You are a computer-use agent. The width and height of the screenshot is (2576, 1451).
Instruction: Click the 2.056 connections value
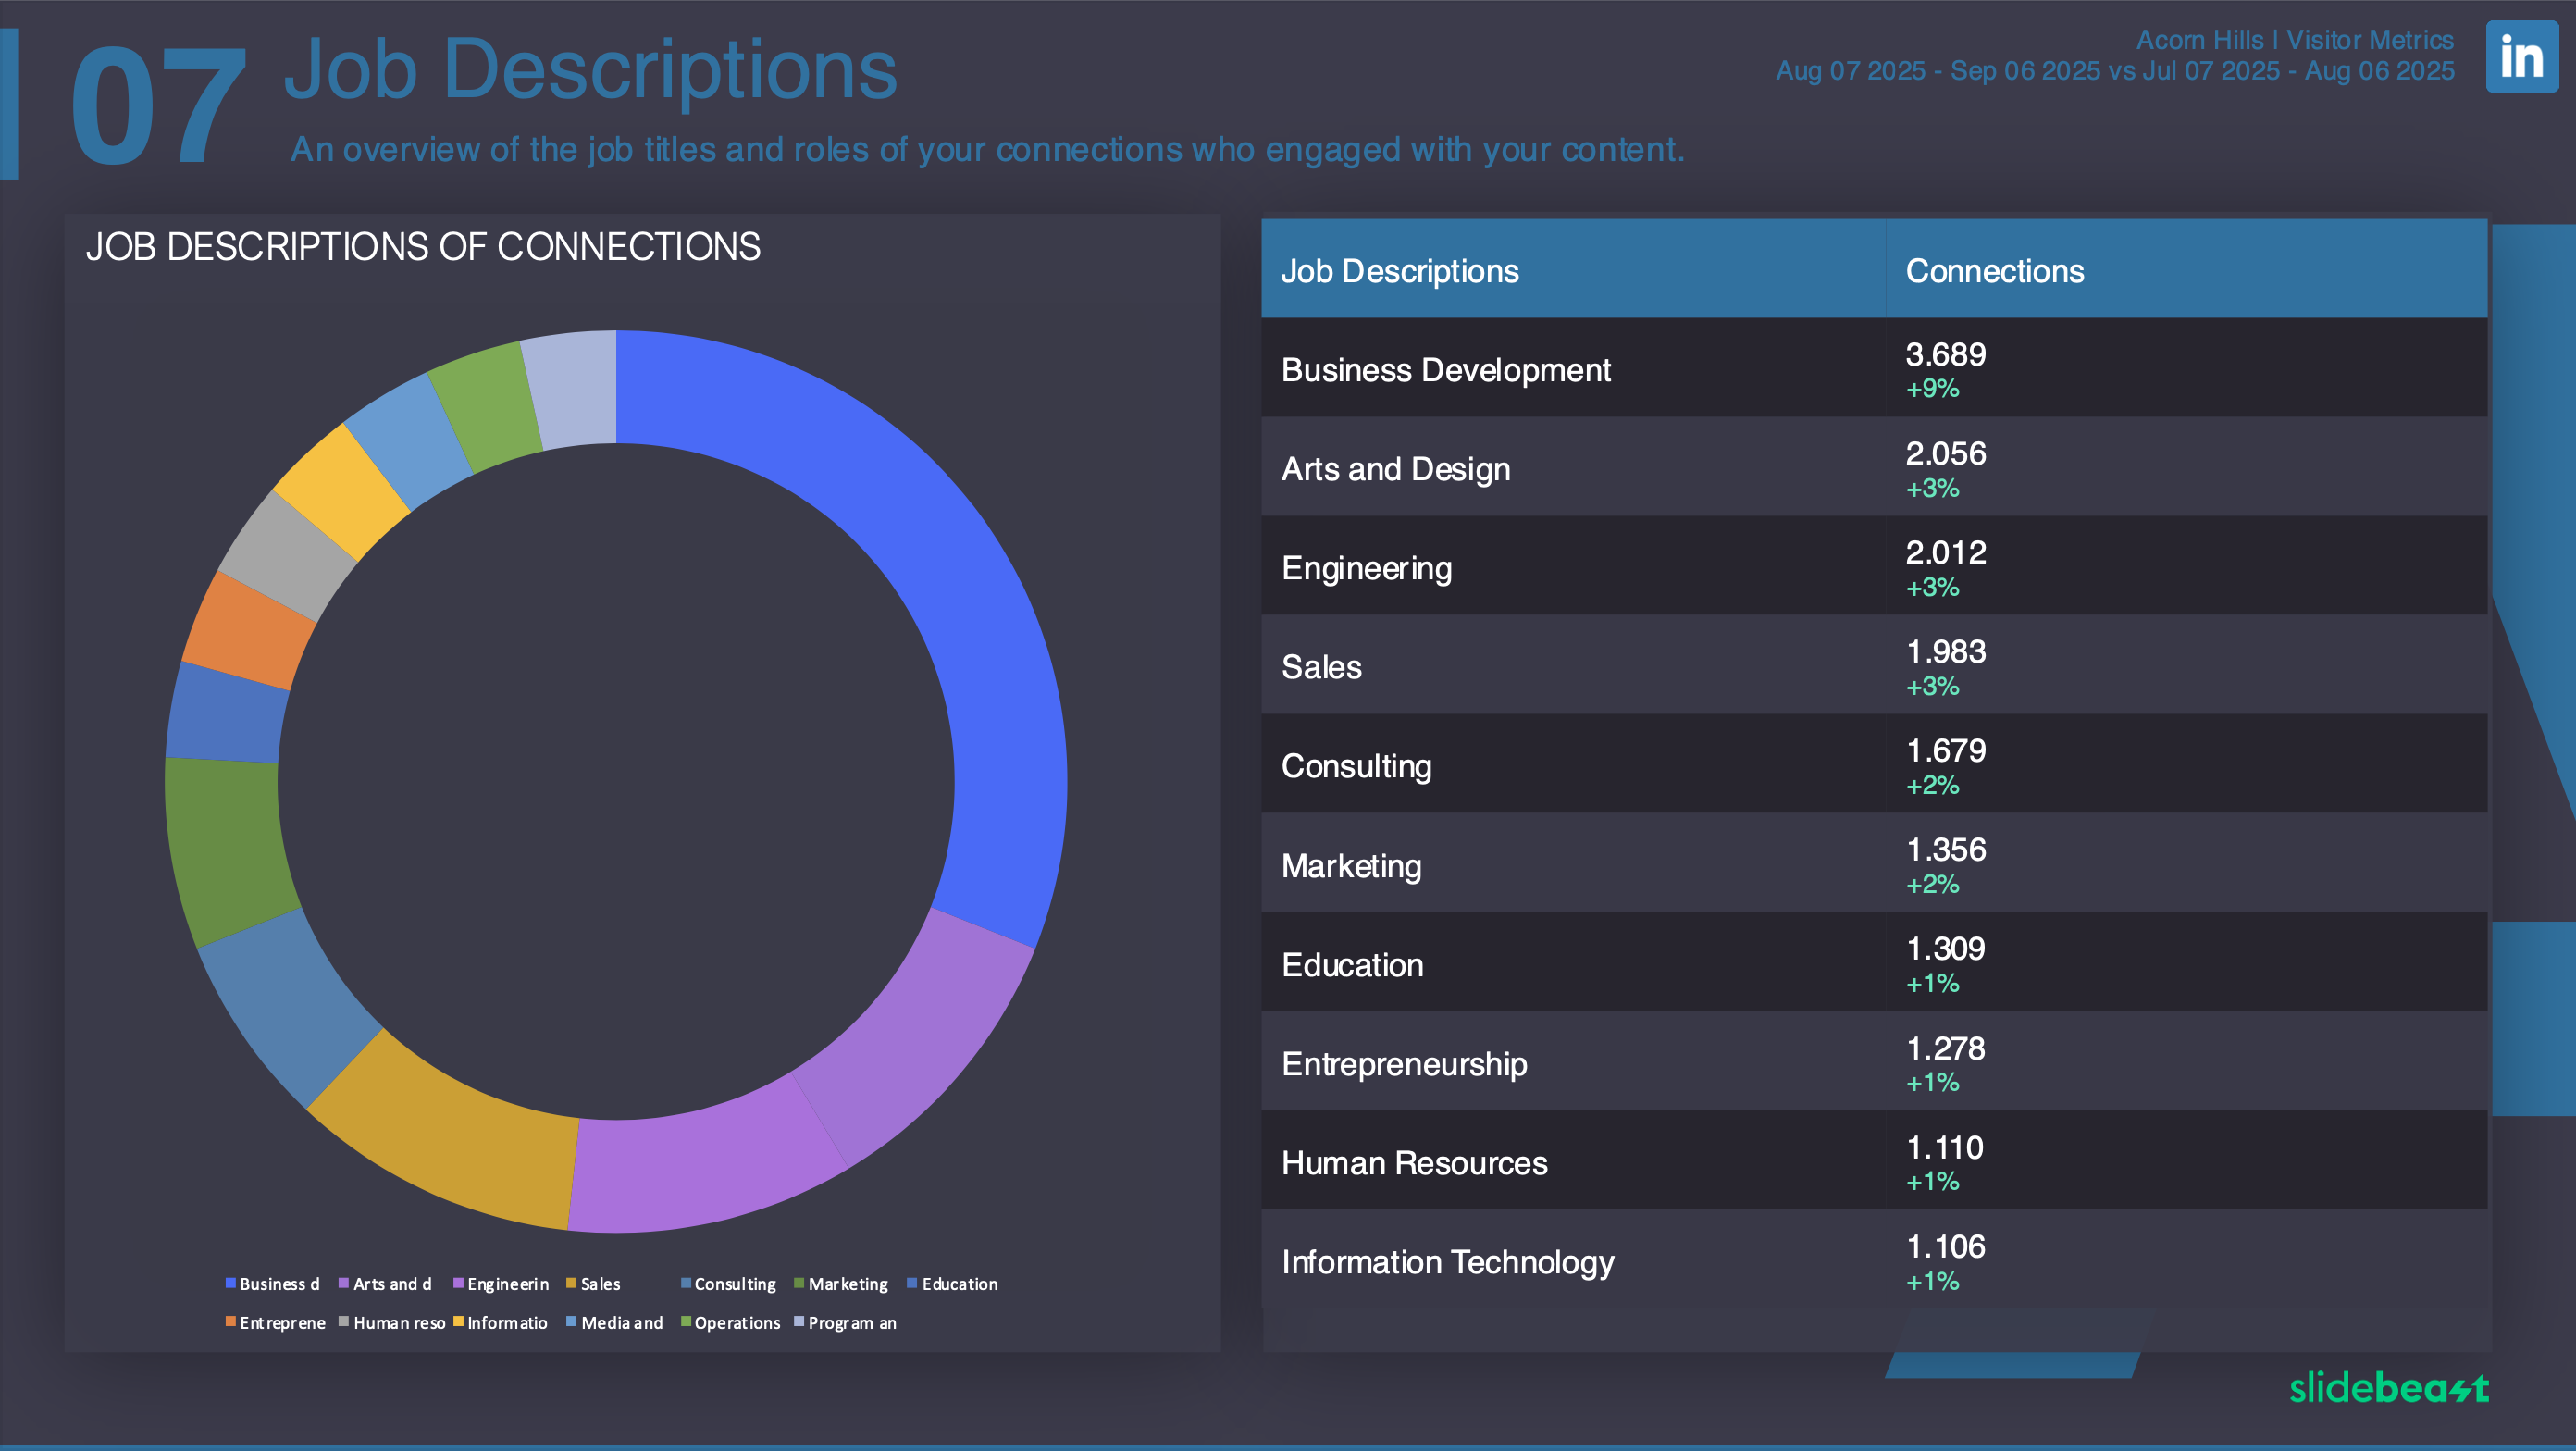(x=1945, y=453)
